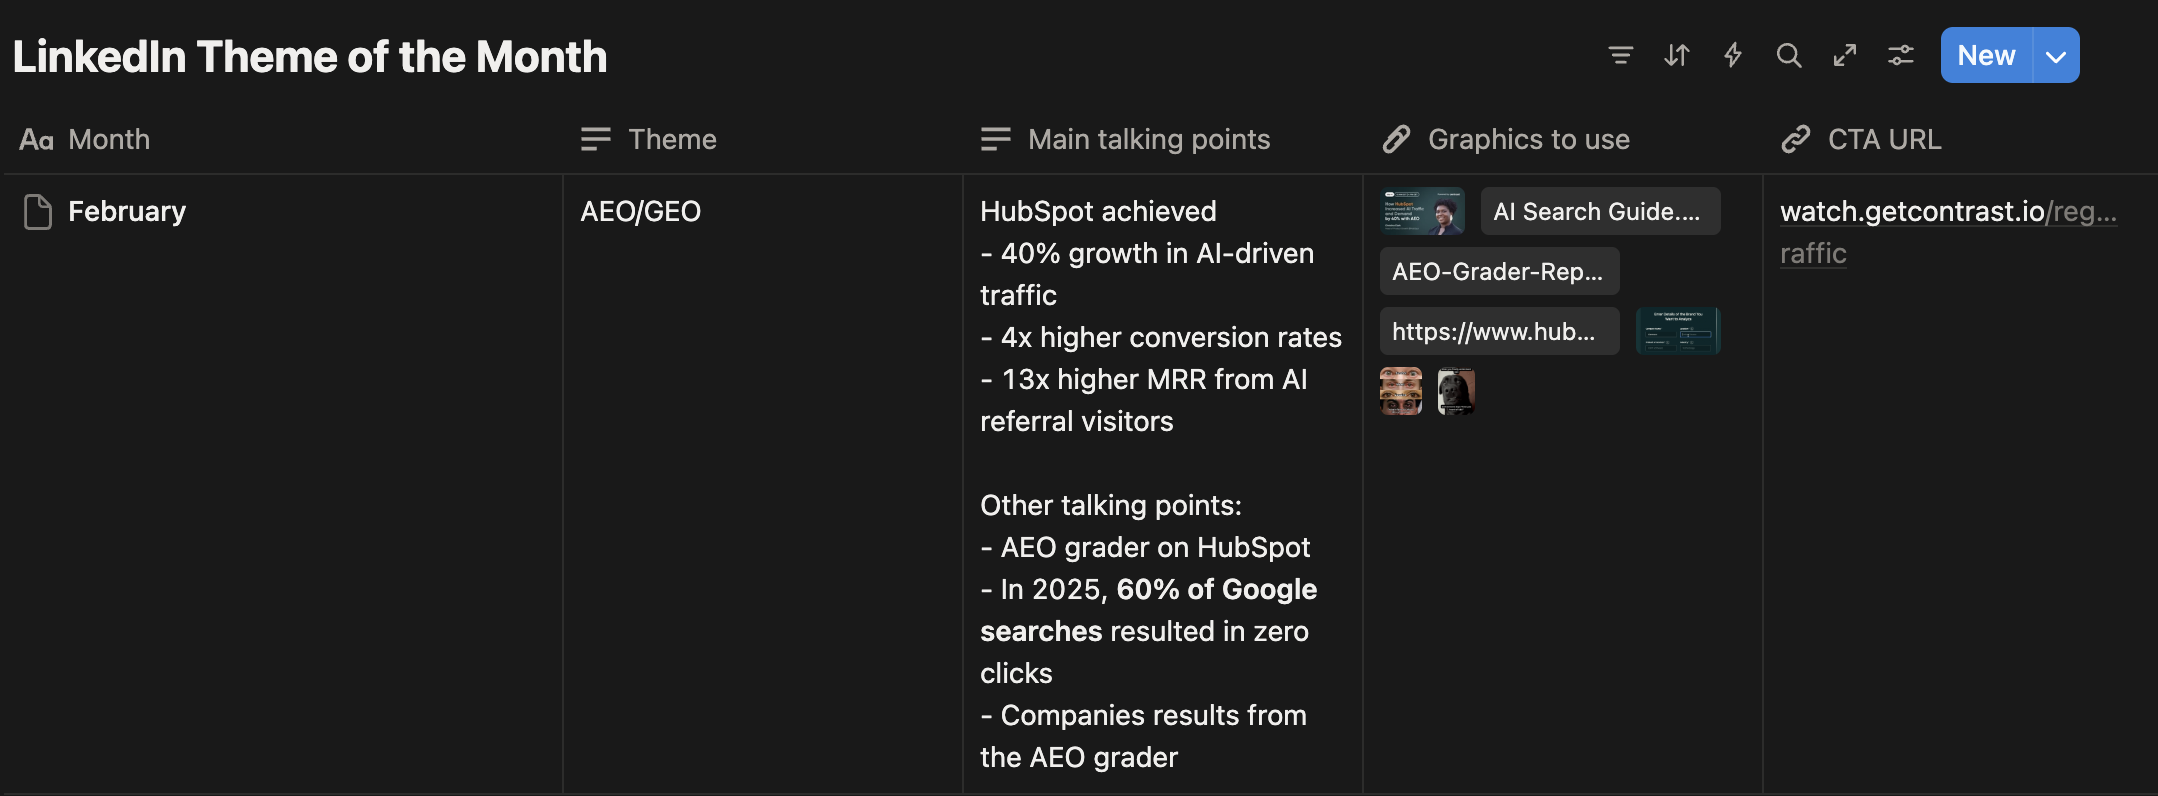Click the link icon on CTA URL column
2158x796 pixels.
1794,139
